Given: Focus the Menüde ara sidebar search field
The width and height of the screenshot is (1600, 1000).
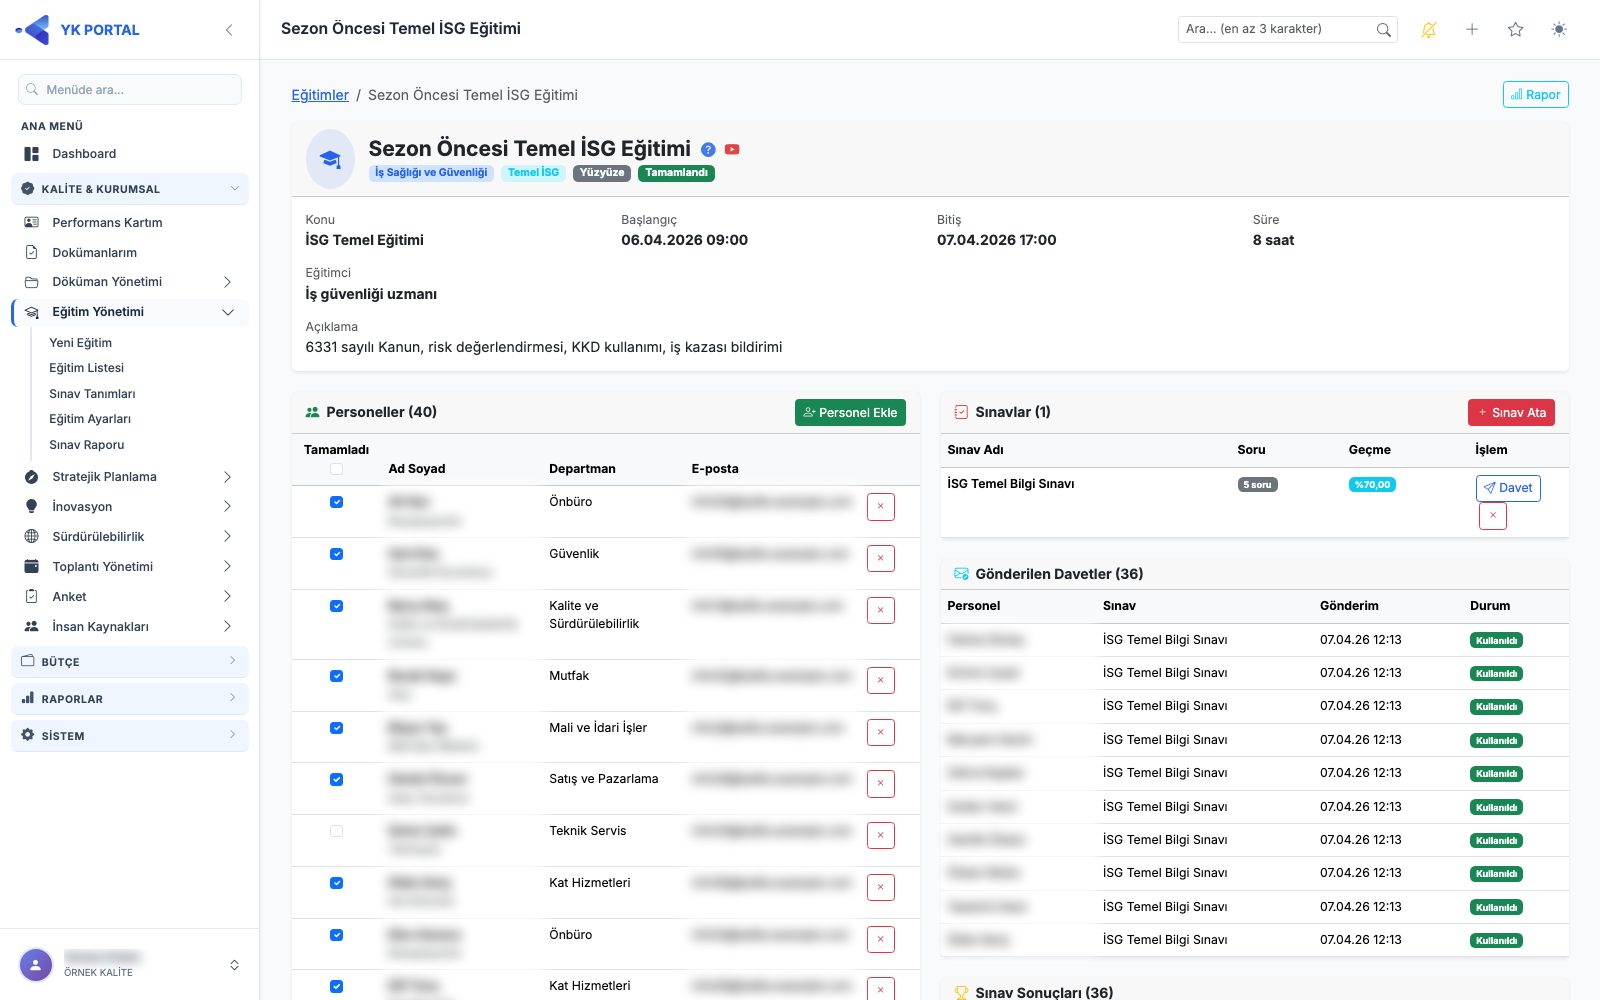Looking at the screenshot, I should pyautogui.click(x=130, y=90).
